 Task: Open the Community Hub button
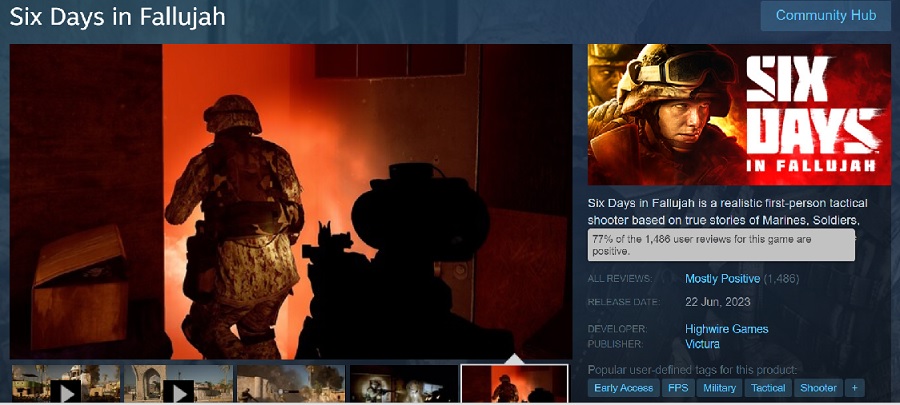point(826,15)
